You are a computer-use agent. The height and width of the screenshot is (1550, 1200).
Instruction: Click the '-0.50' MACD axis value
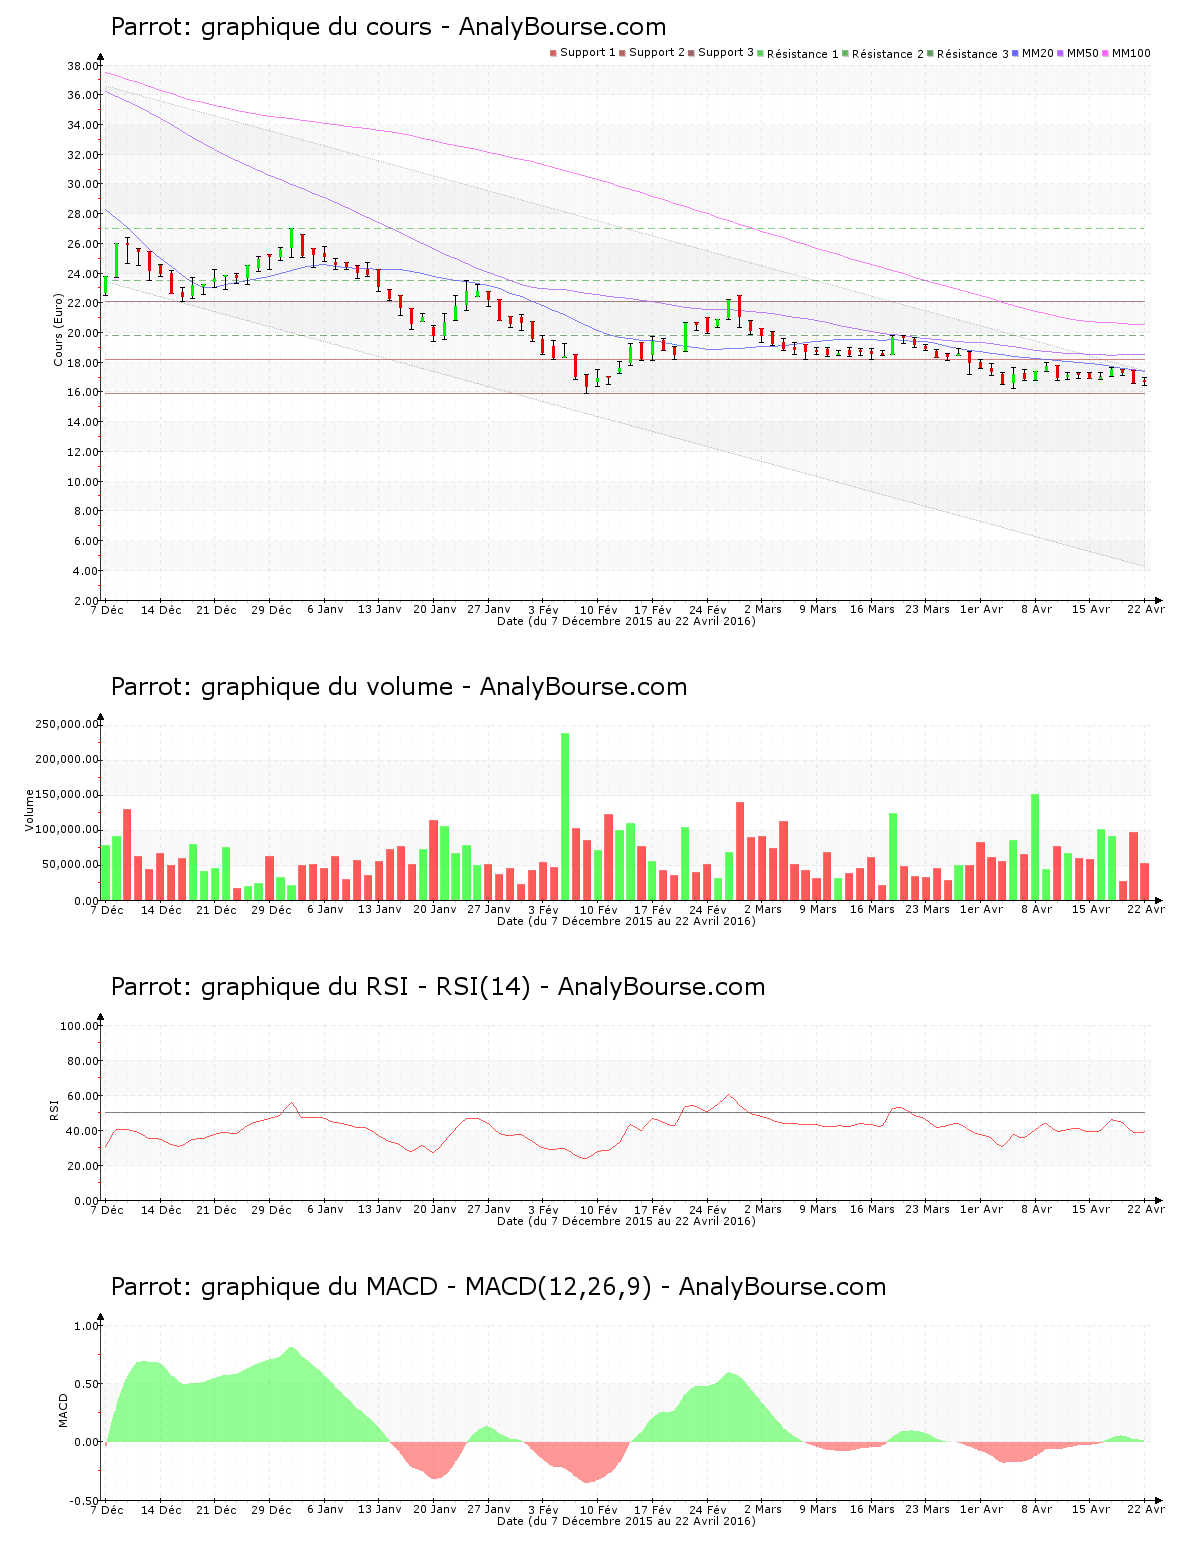[84, 1501]
